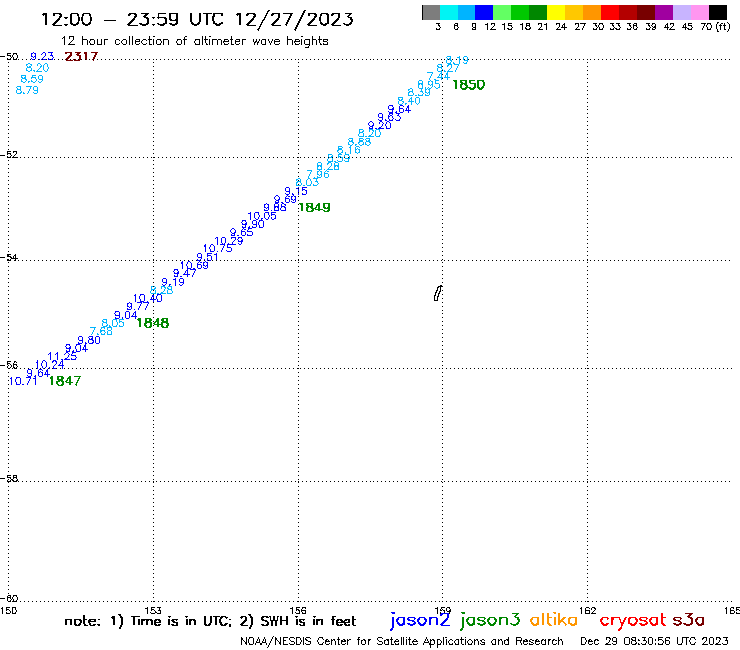Screen dimensions: 740x650
Task: Click the -58 latitude axis label
Action: coord(9,479)
